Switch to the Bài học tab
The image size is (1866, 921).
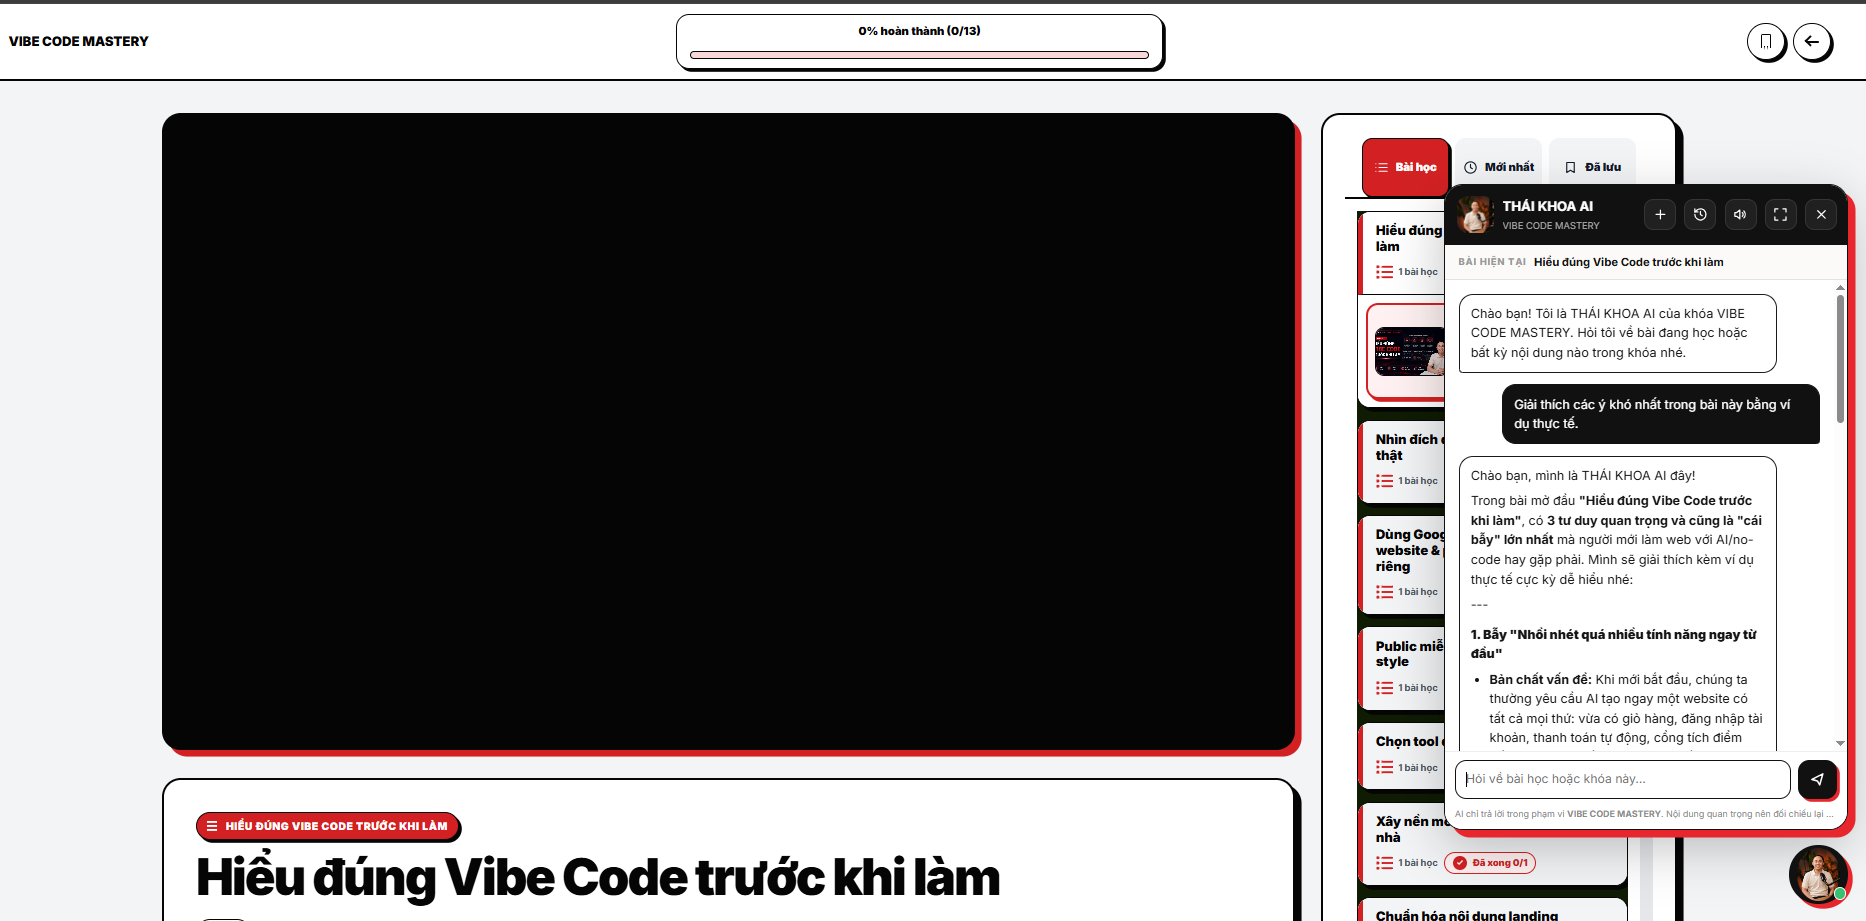click(x=1405, y=167)
